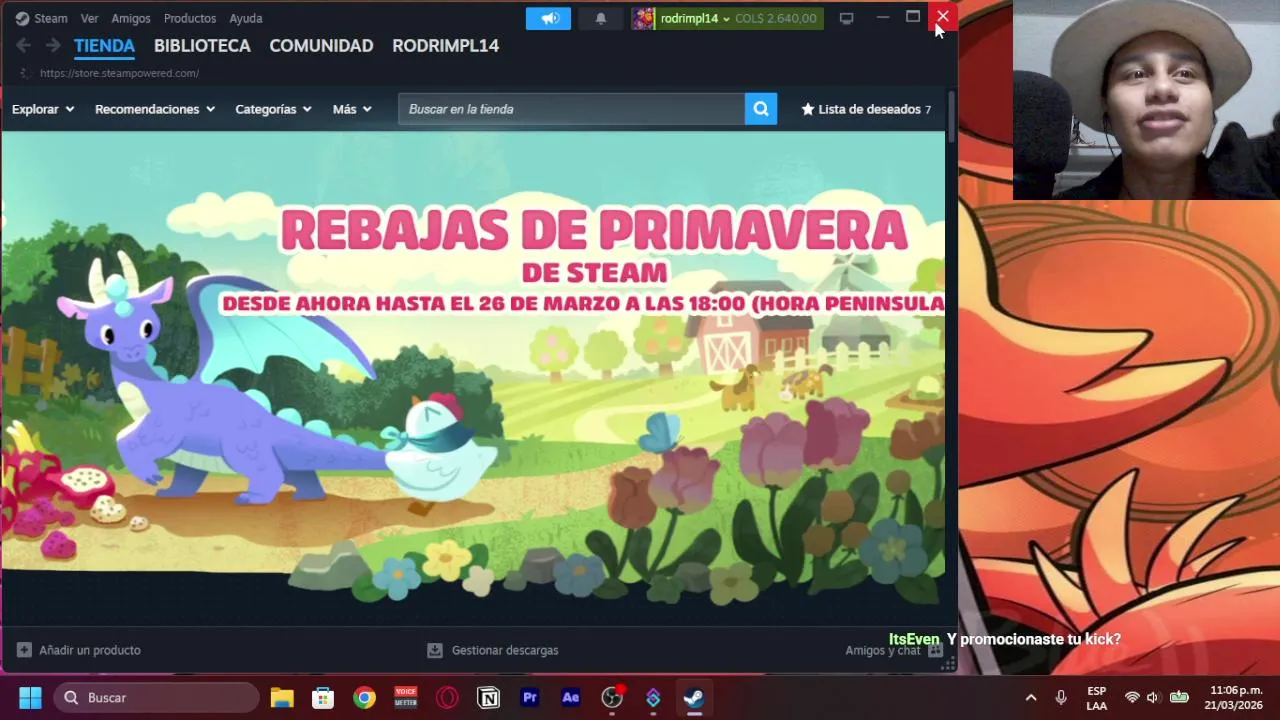The width and height of the screenshot is (1280, 720).
Task: Go back with the Steam back arrow
Action: click(x=23, y=45)
